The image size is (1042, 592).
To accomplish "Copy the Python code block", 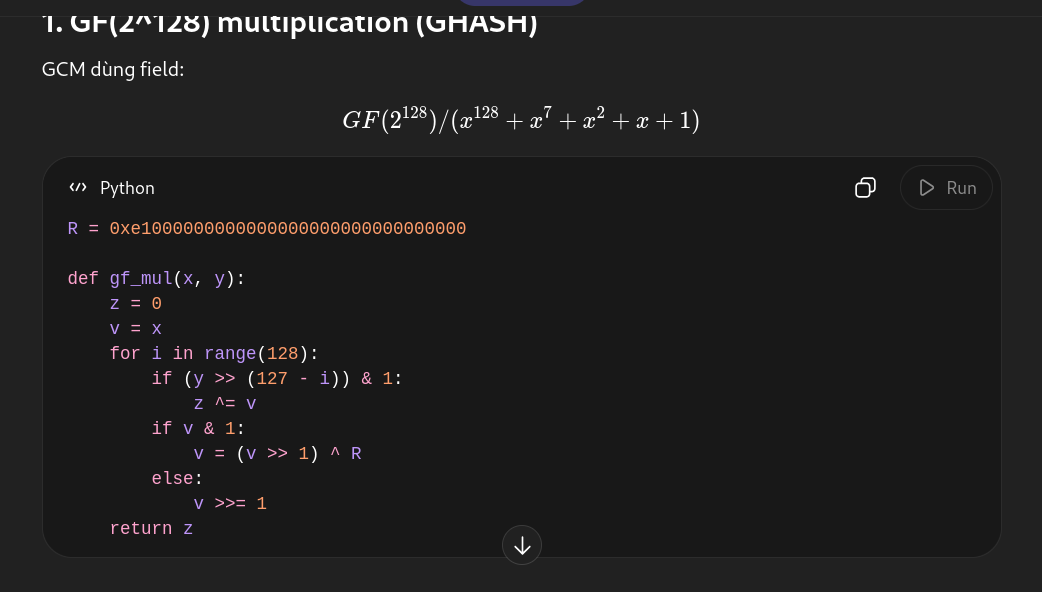I will coord(865,188).
